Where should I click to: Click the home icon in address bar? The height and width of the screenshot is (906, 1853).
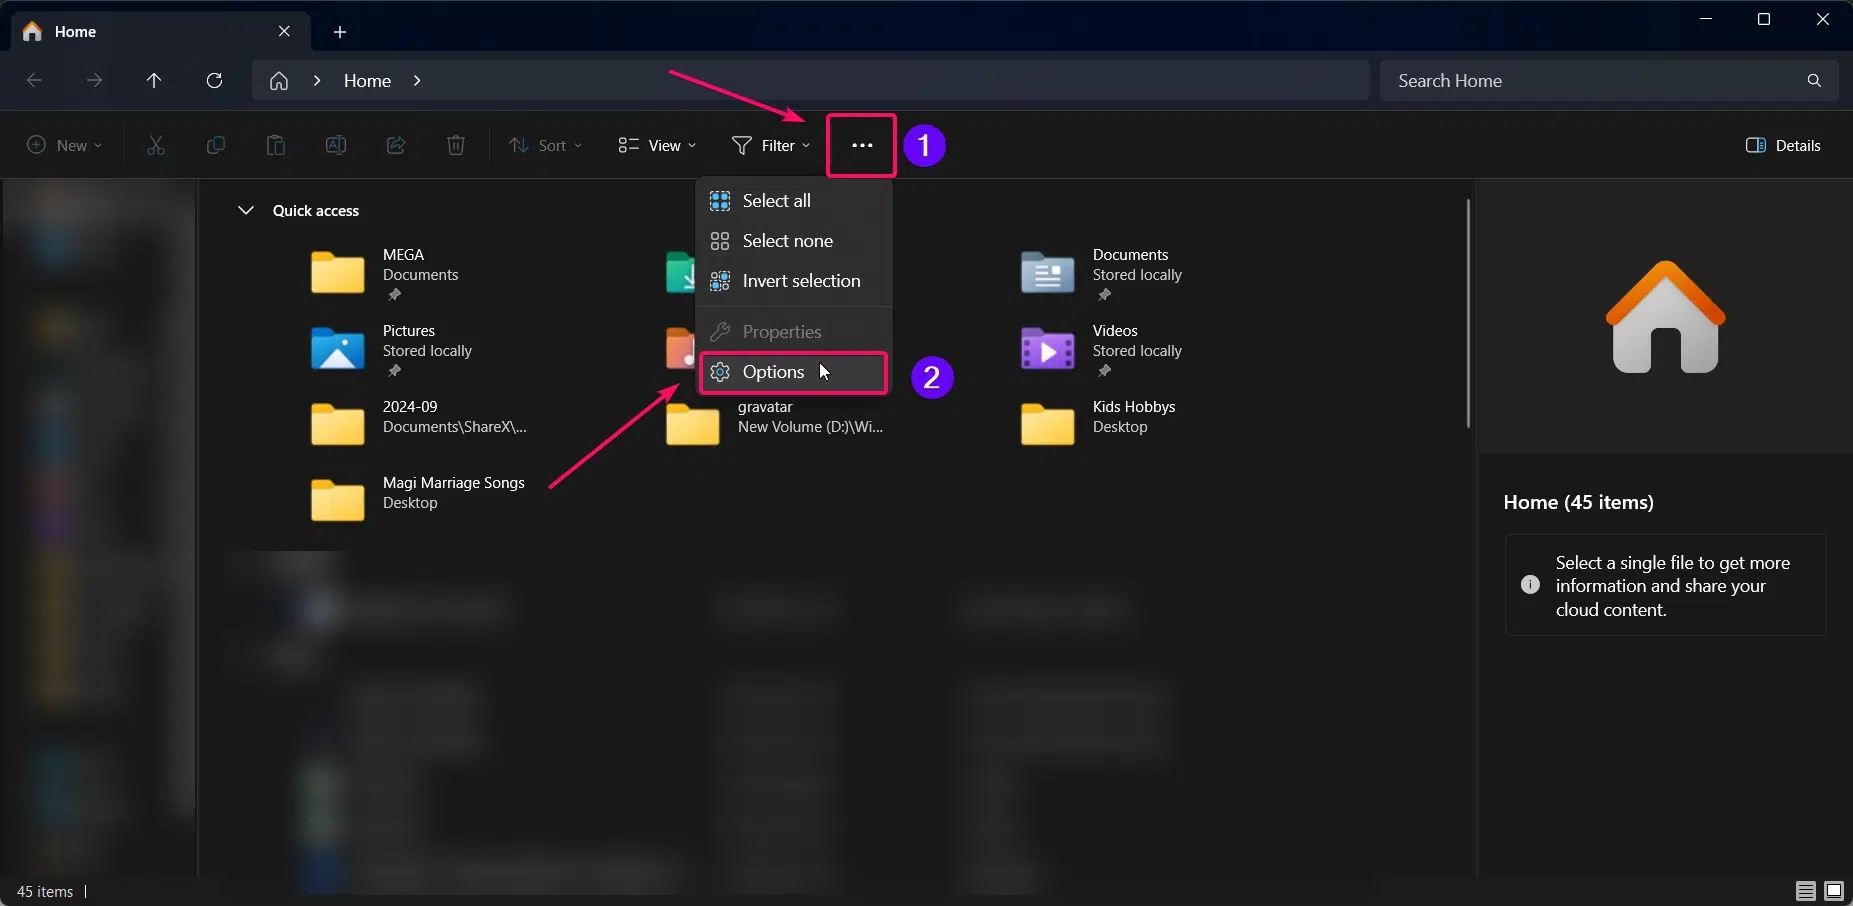[x=279, y=80]
